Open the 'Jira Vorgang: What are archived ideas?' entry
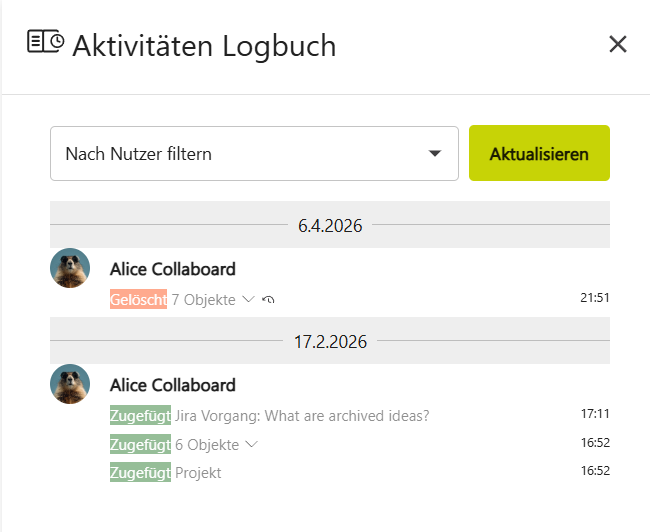Screen dimensions: 650x532 point(302,415)
